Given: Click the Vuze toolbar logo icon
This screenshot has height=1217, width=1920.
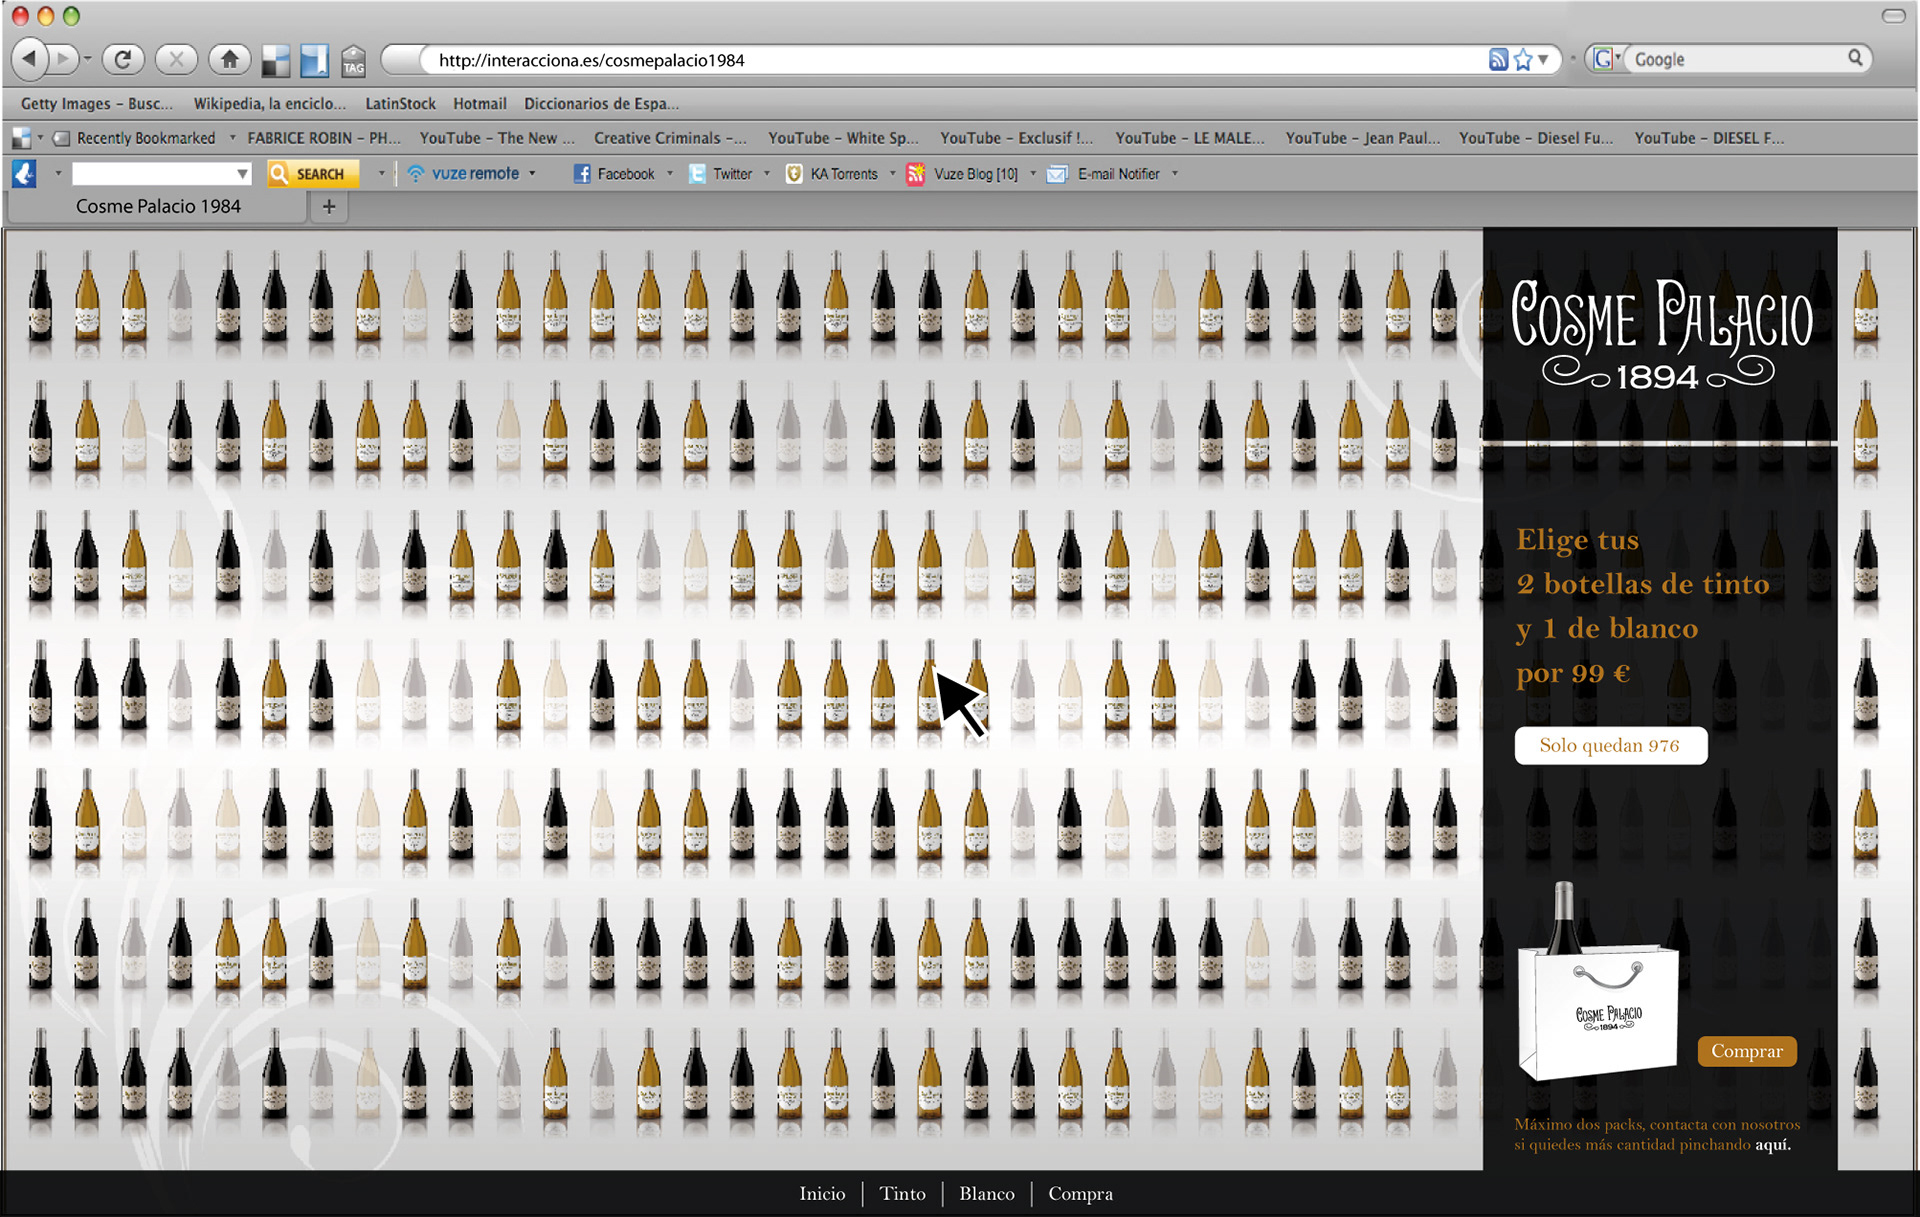Looking at the screenshot, I should [x=24, y=173].
